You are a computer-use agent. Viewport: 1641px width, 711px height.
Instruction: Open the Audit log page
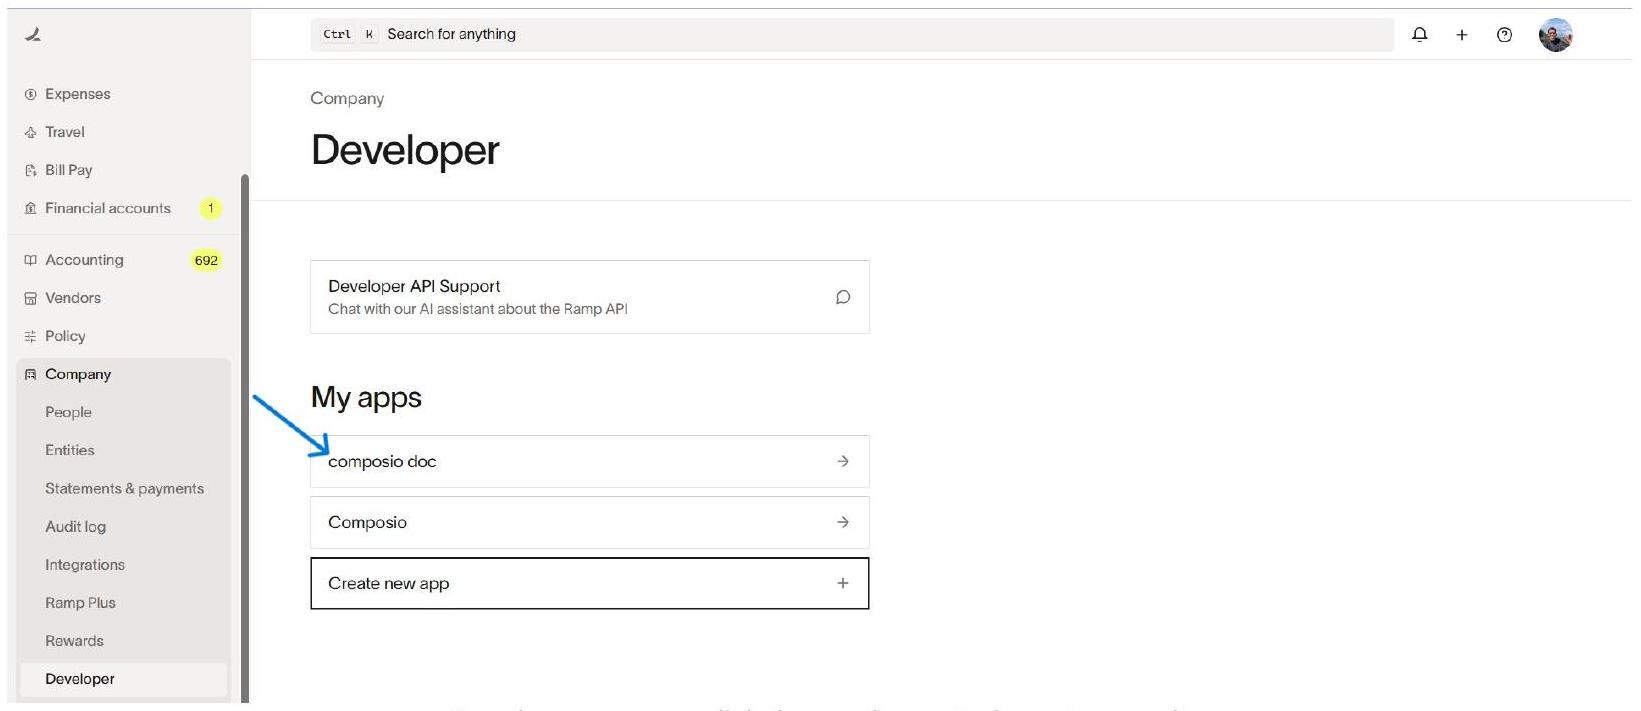pos(75,526)
